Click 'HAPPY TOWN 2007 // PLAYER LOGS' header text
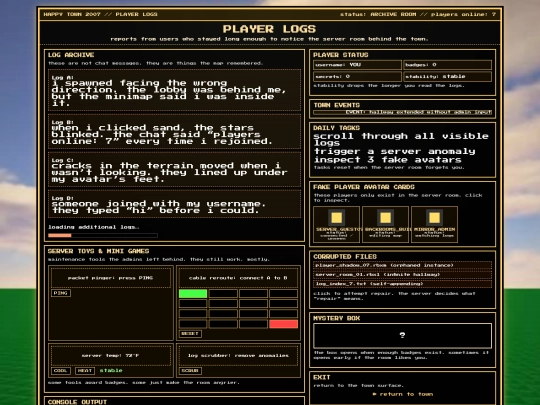540x405 pixels. 101,14
